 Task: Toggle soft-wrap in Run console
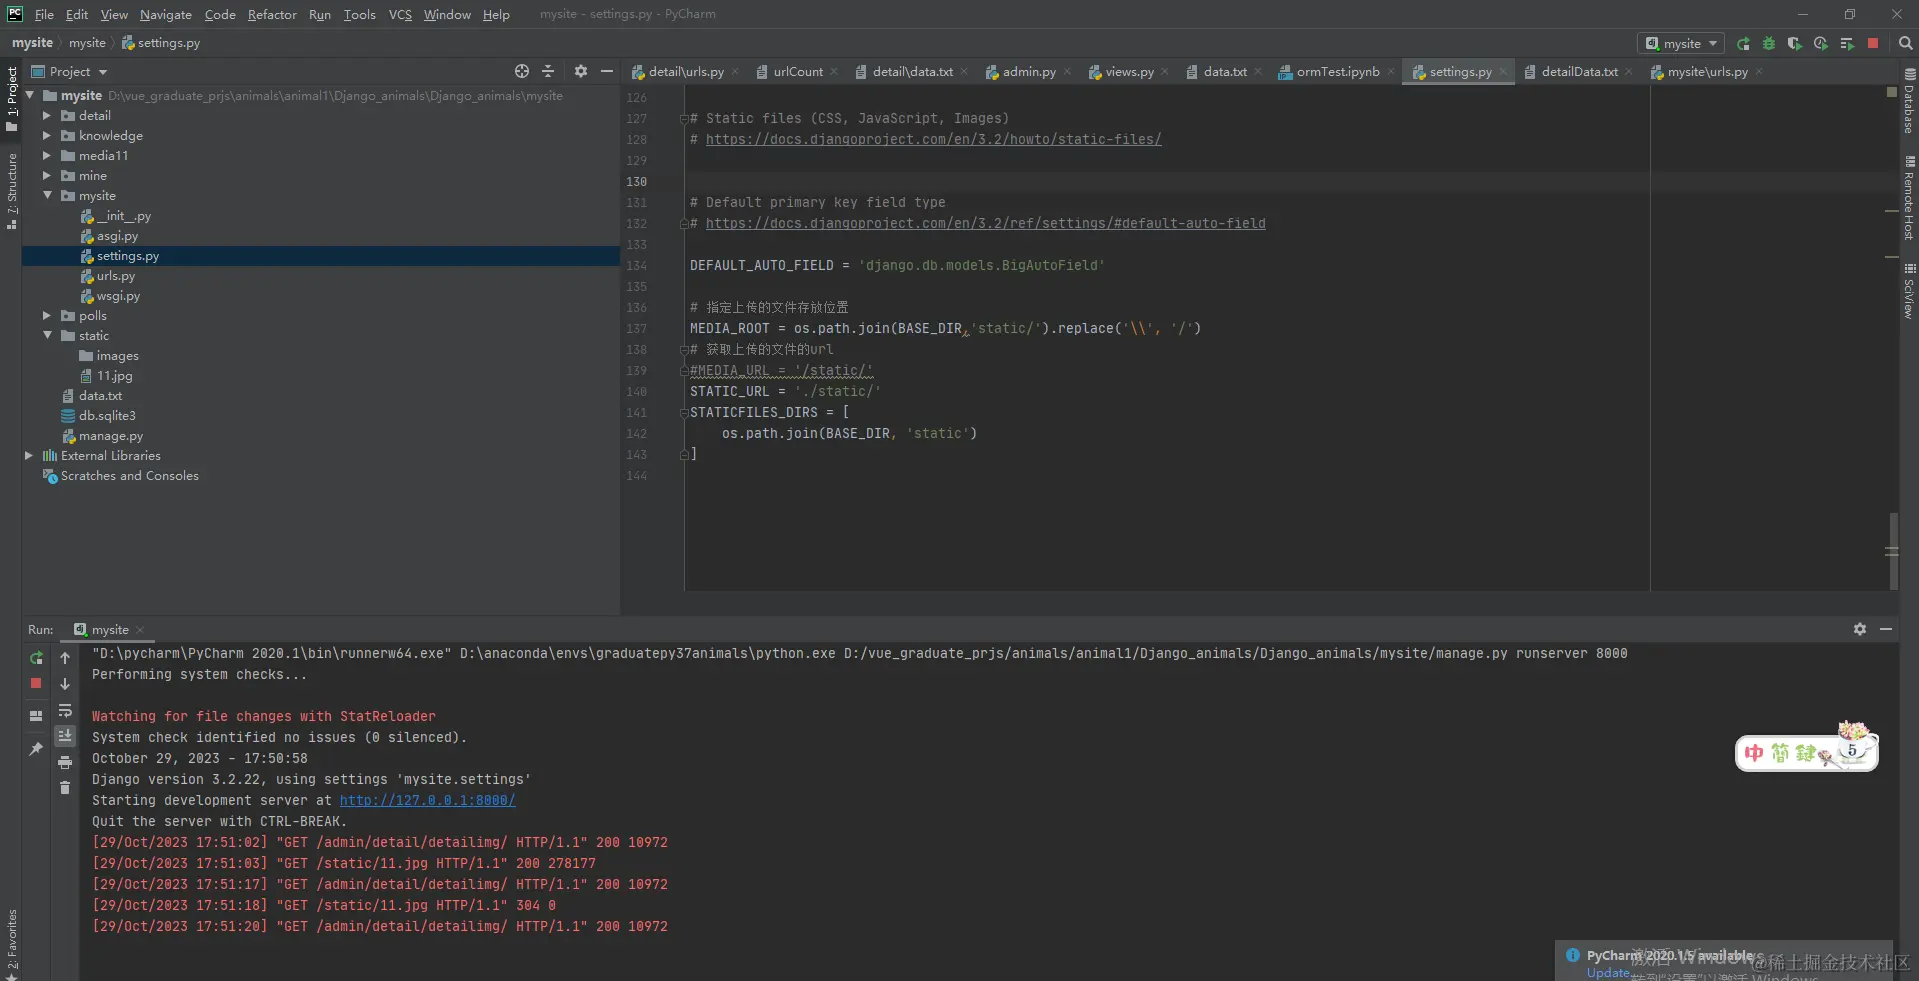[x=65, y=710]
